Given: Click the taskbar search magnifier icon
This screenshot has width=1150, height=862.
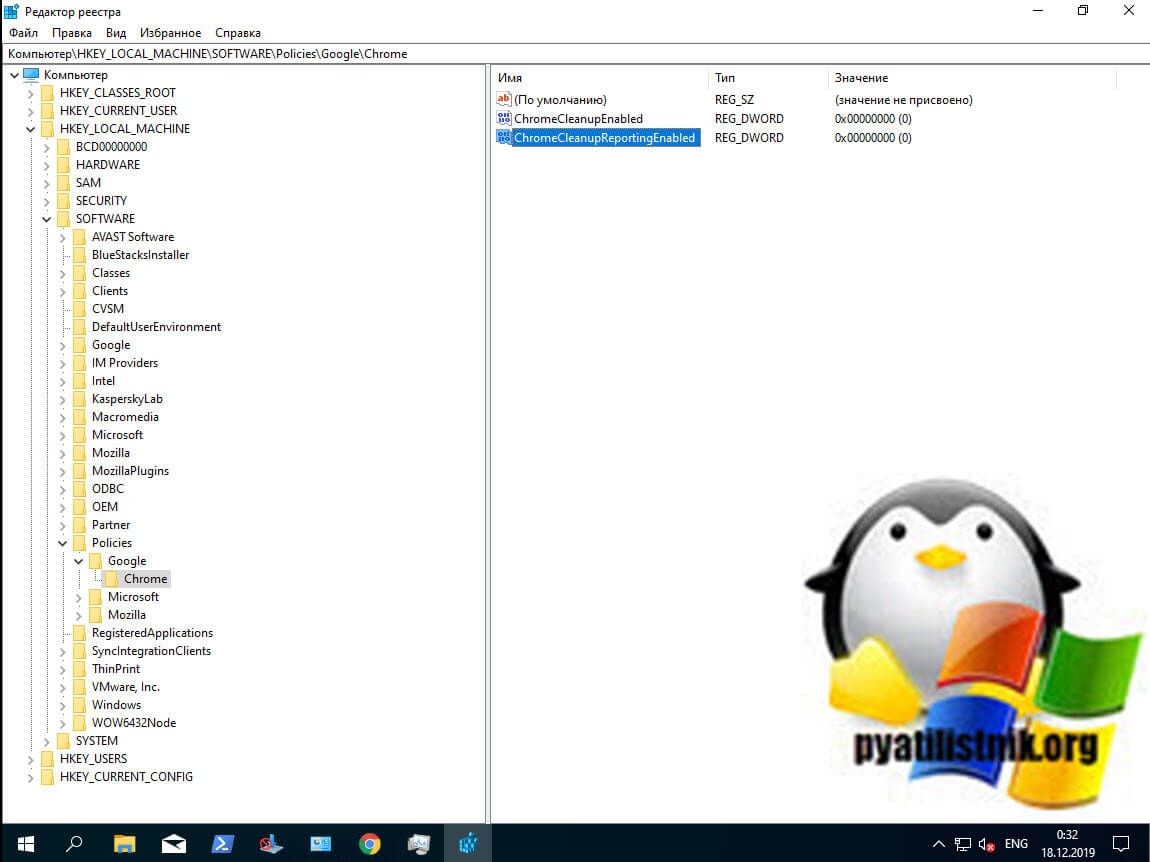Looking at the screenshot, I should pos(74,843).
